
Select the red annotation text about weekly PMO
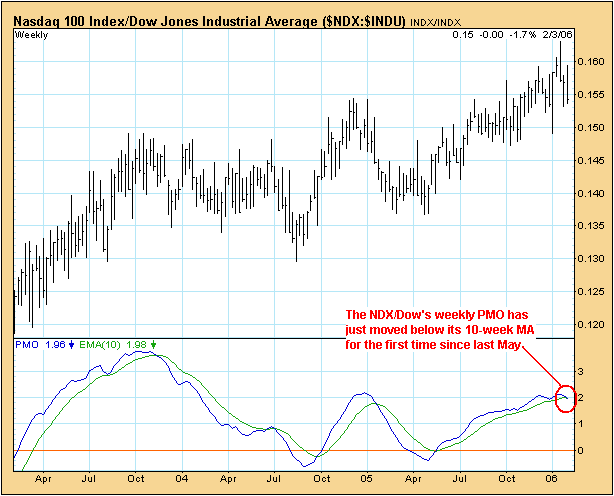tap(457, 318)
